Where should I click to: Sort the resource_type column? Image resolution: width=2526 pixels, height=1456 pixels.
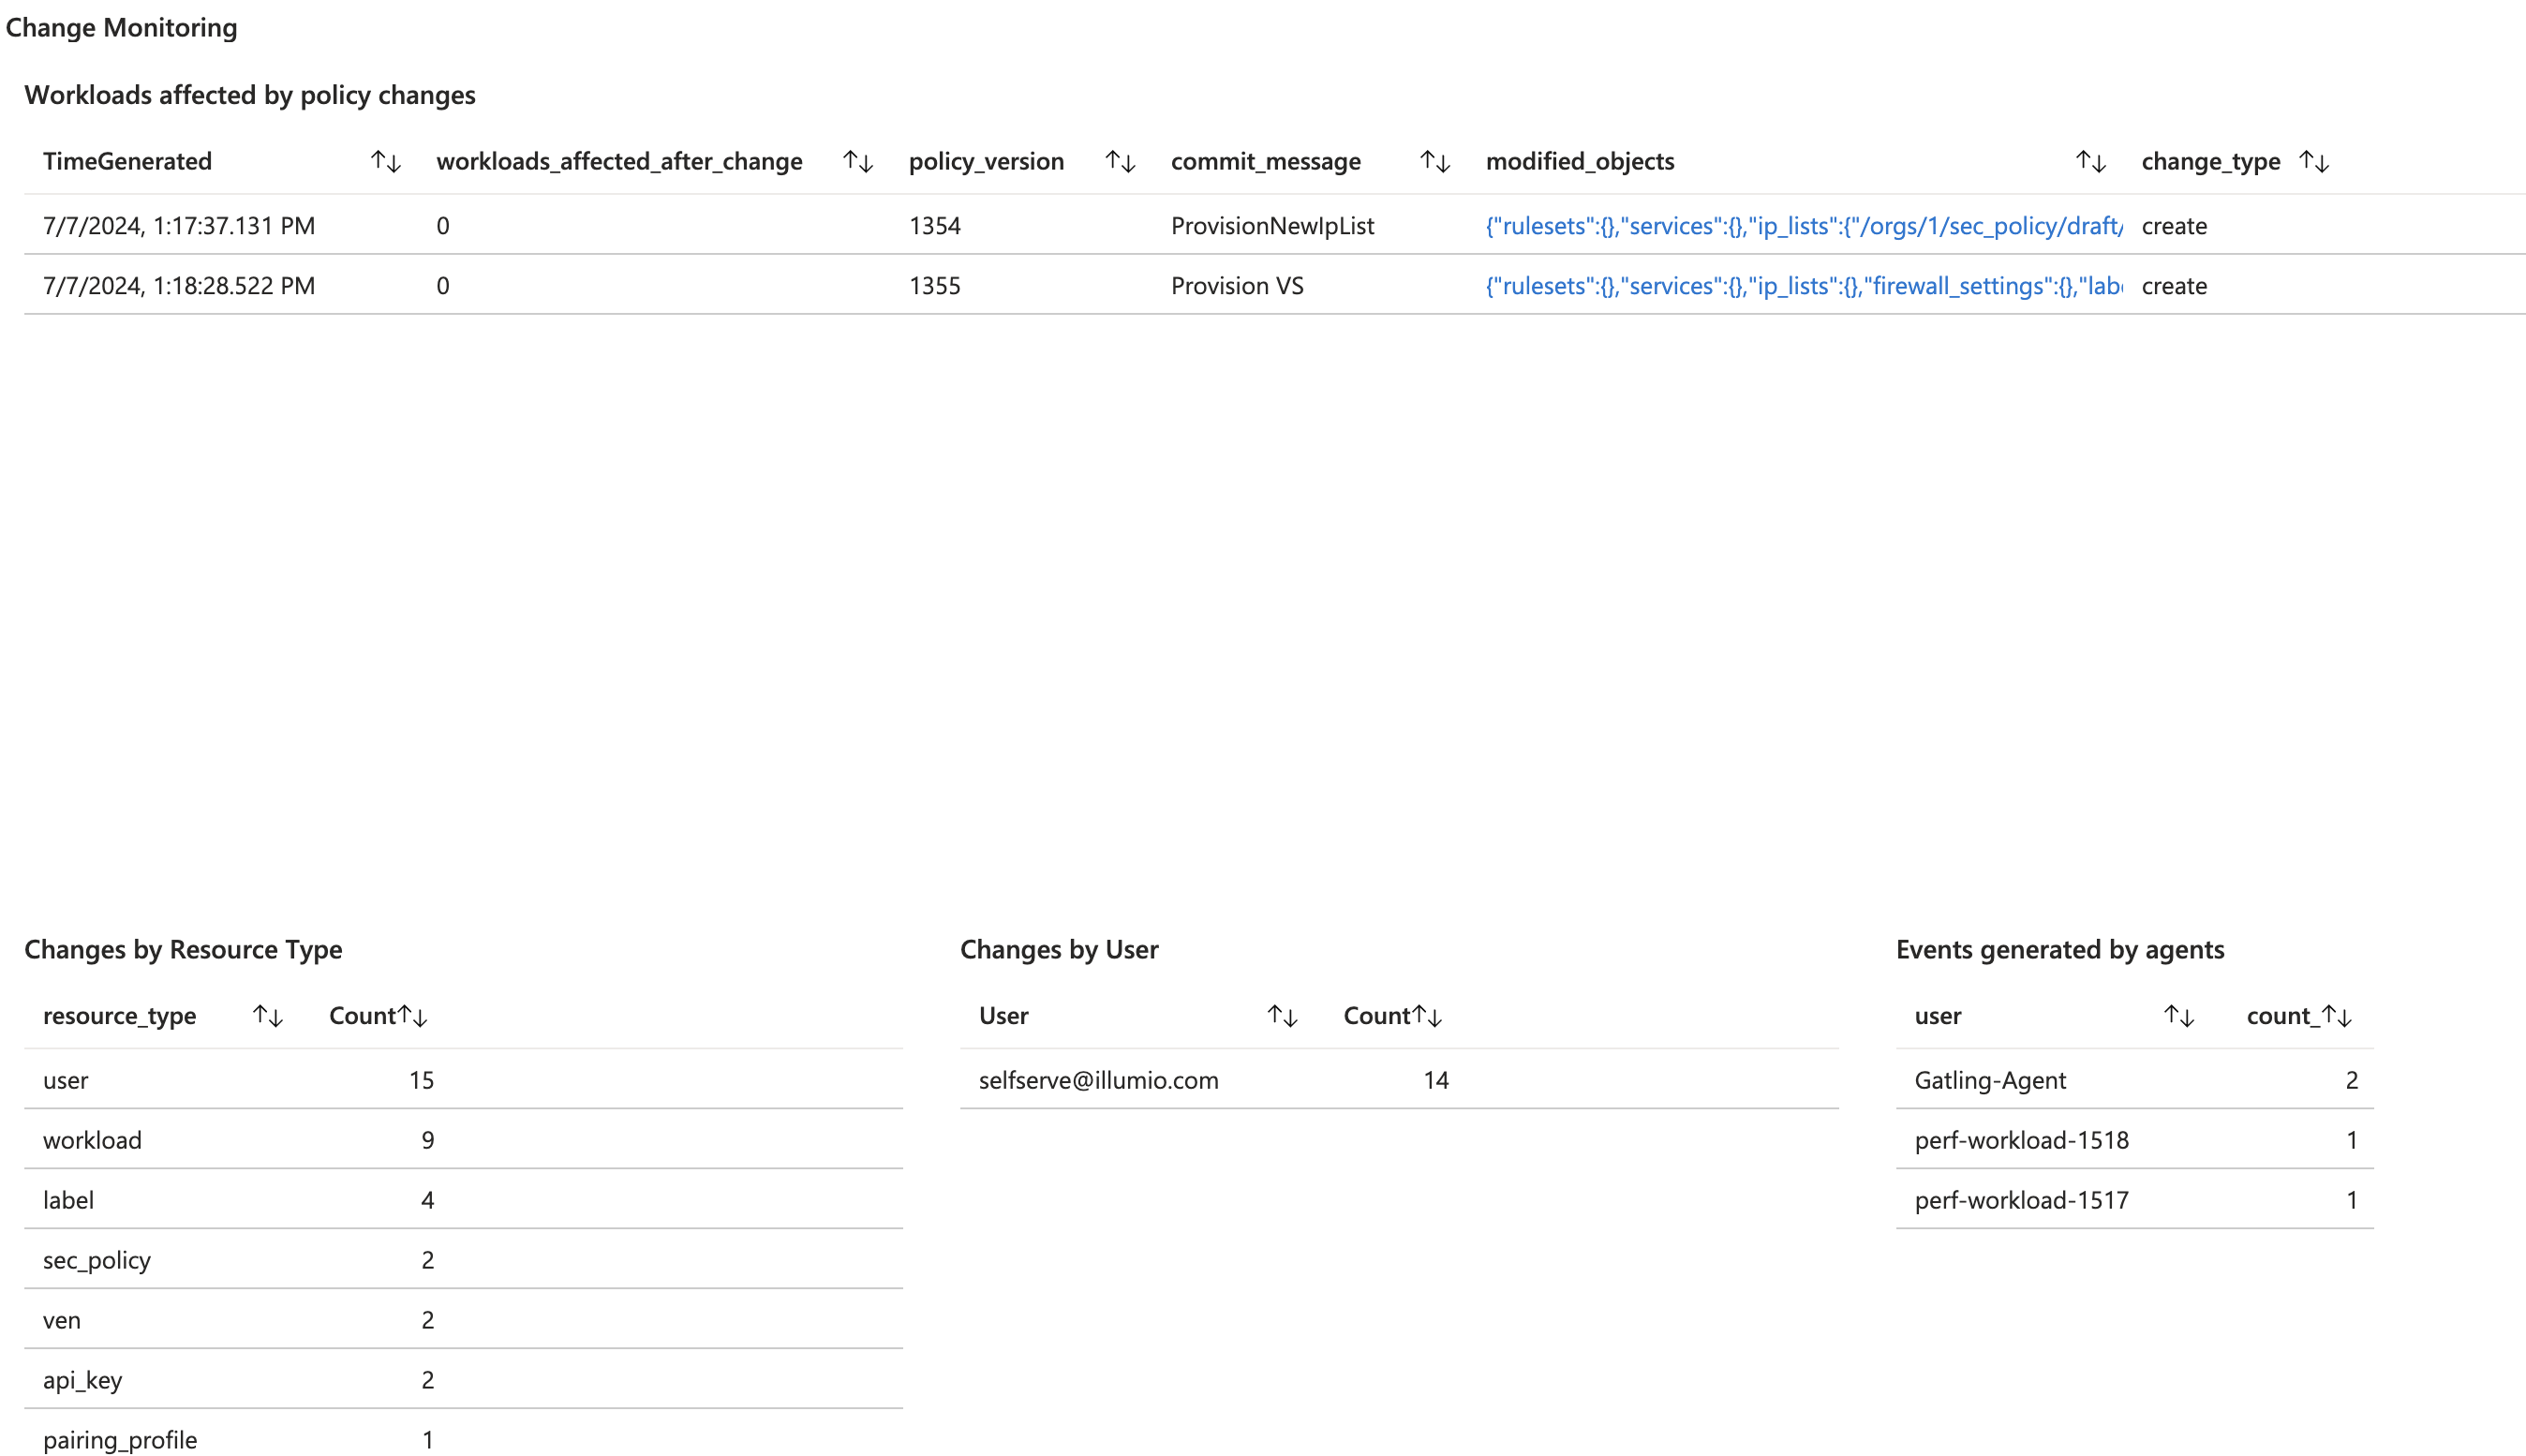267,1015
